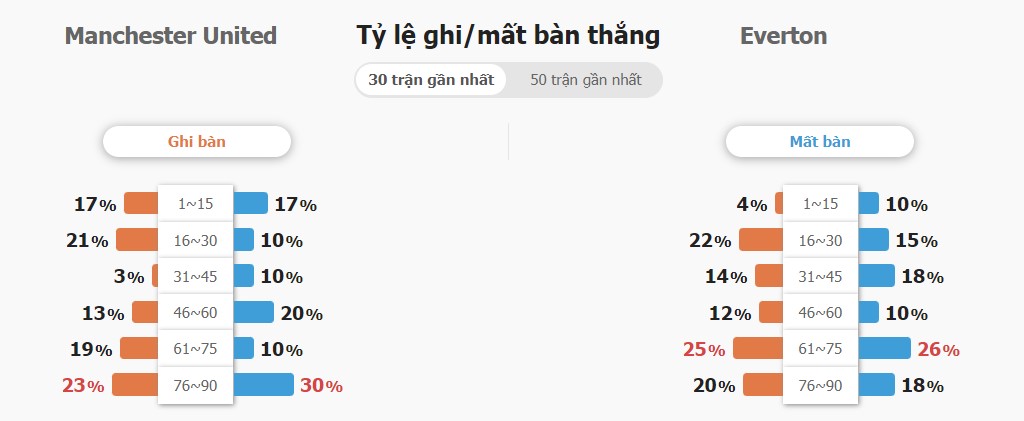1024x421 pixels.
Task: Select the 30 trận gần nhất toggle
Action: tap(431, 80)
